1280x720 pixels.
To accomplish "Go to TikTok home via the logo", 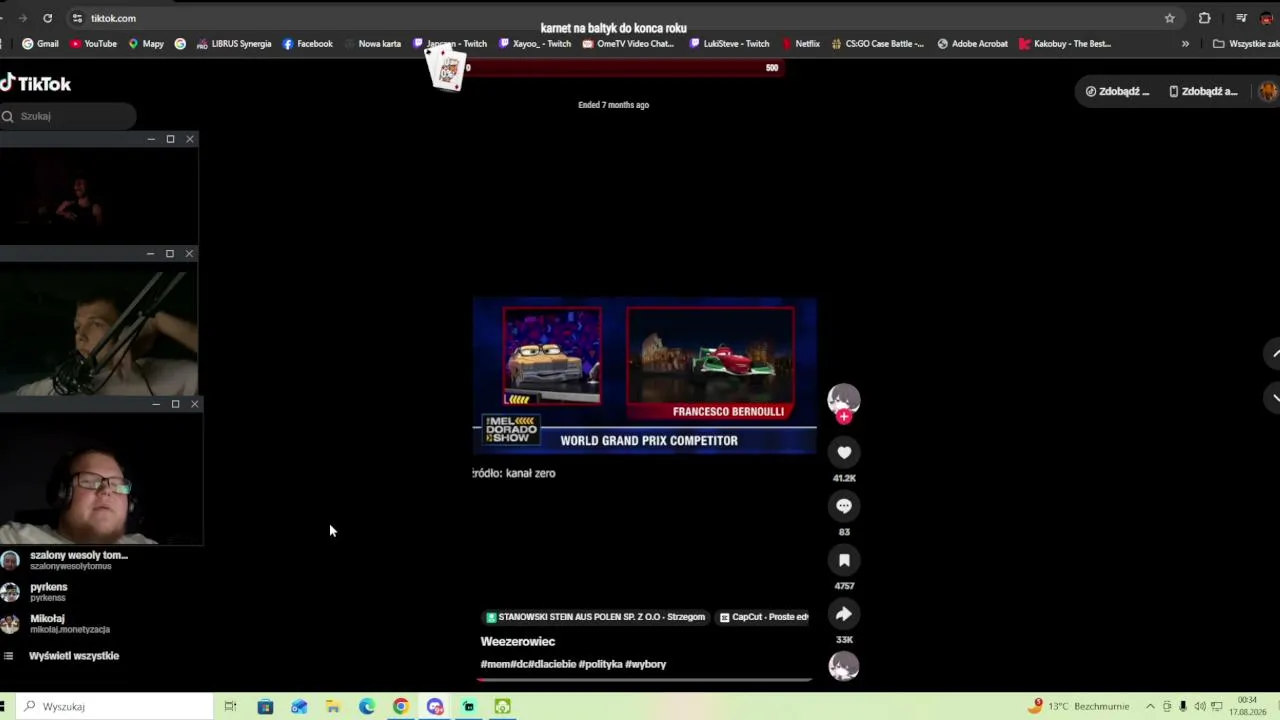I will click(x=36, y=84).
